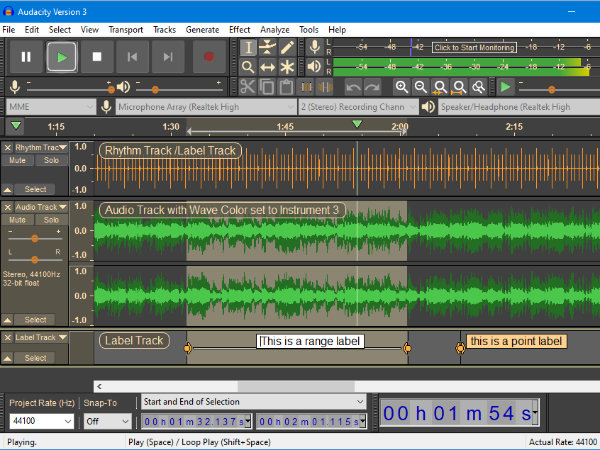Image resolution: width=600 pixels, height=450 pixels.
Task: Collapse the Rhythm Track with arrow
Action: (x=8, y=189)
